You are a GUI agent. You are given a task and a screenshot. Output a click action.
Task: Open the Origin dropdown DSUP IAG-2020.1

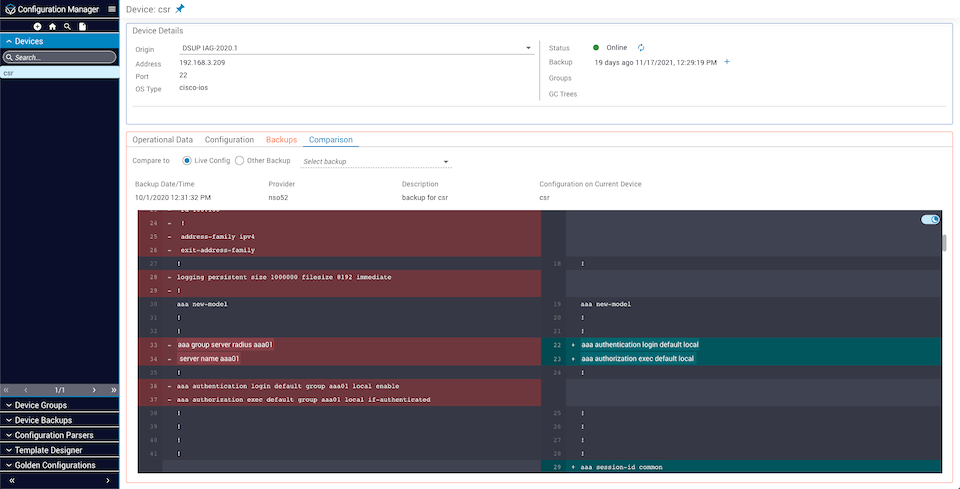point(355,47)
